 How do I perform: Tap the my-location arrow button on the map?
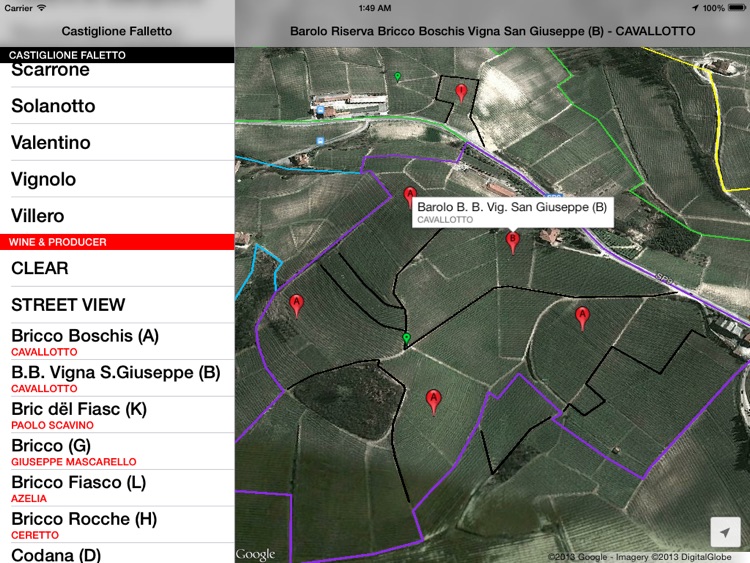pos(725,532)
